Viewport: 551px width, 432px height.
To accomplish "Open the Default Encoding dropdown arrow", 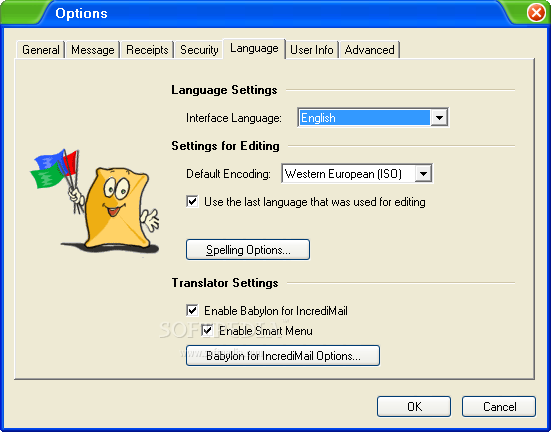I will pos(423,173).
